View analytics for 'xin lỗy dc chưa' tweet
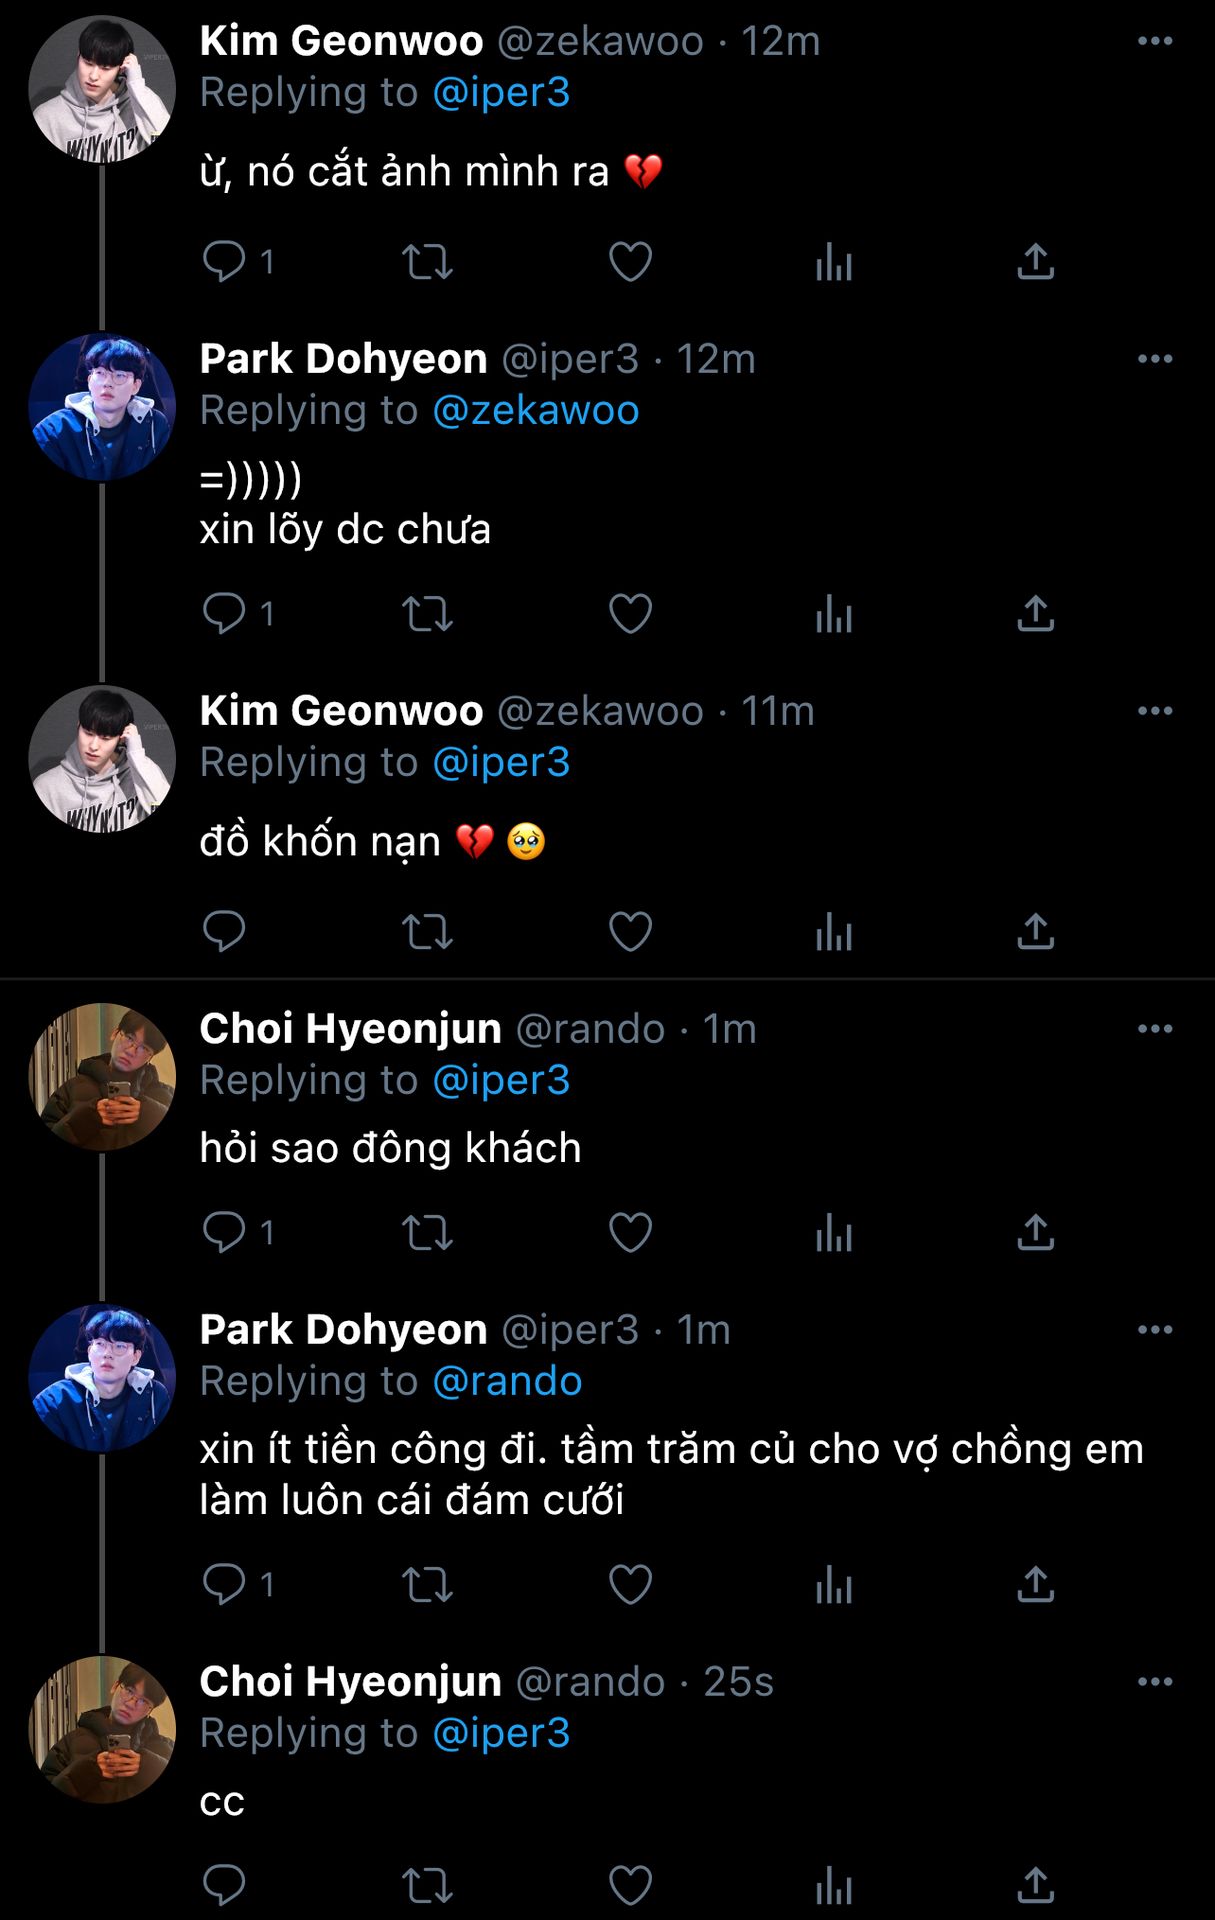 coord(833,614)
